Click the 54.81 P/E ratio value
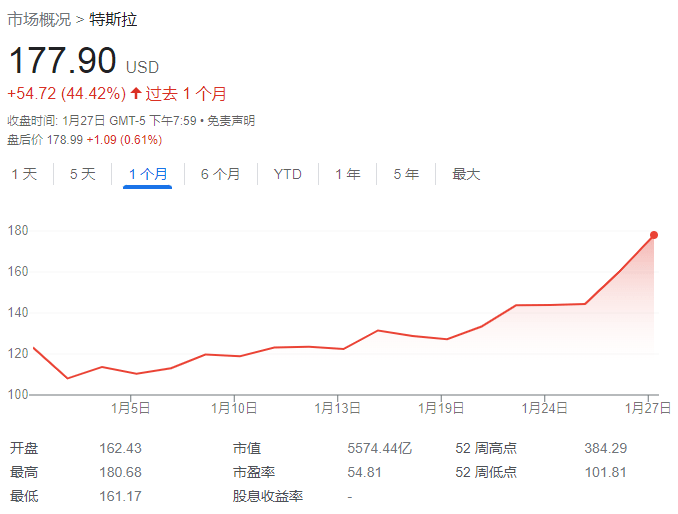 (x=365, y=472)
